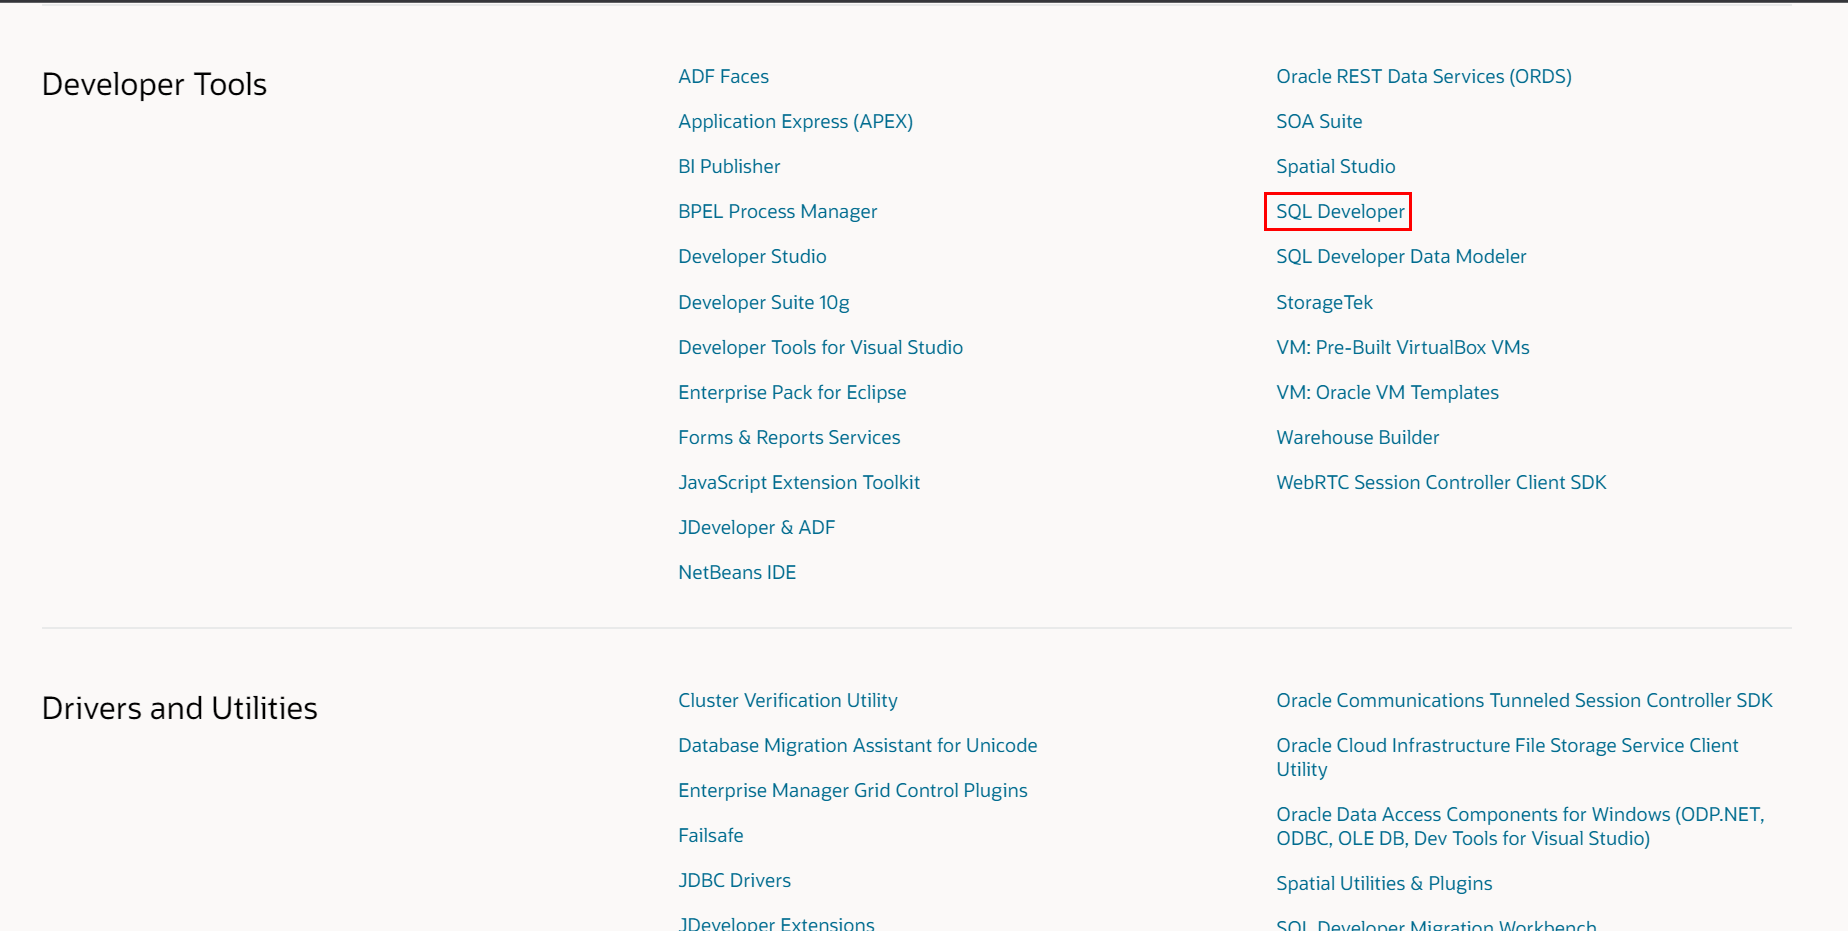This screenshot has height=931, width=1848.
Task: Go to JDeveloper & ADF downloads
Action: tap(756, 528)
